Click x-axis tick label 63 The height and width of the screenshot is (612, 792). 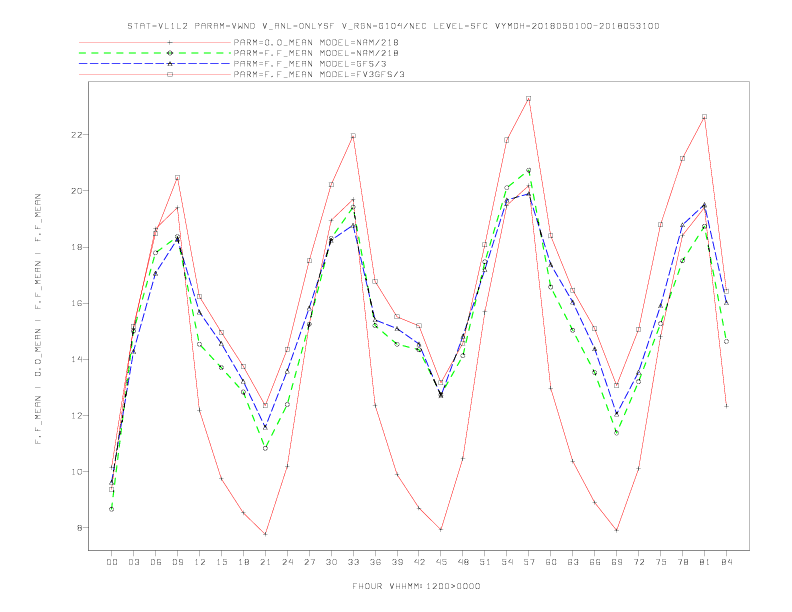573,562
